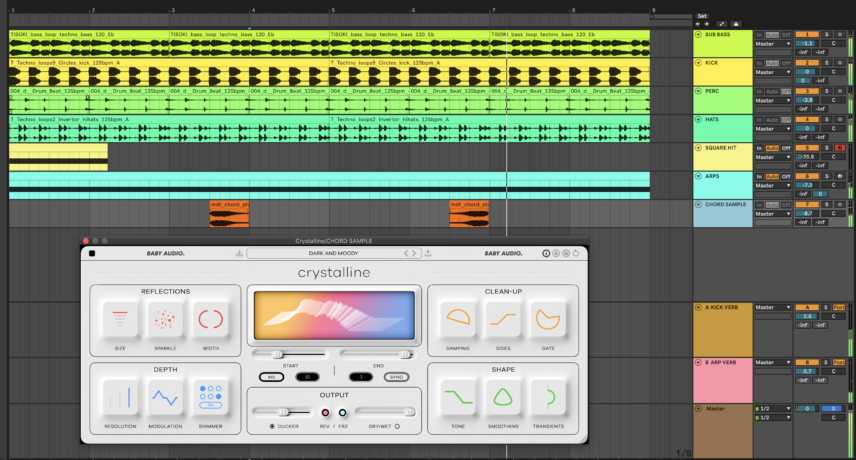This screenshot has width=856, height=460.
Task: Click the Gate control icon
Action: click(x=548, y=319)
